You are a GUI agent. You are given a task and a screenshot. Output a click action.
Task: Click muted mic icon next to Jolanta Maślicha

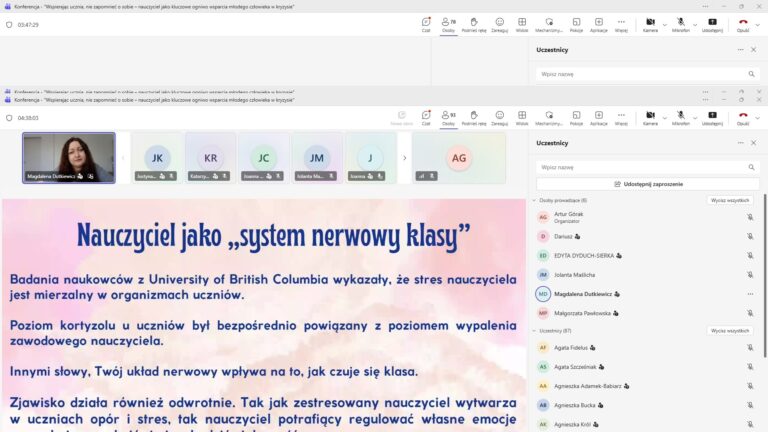pyautogui.click(x=750, y=275)
